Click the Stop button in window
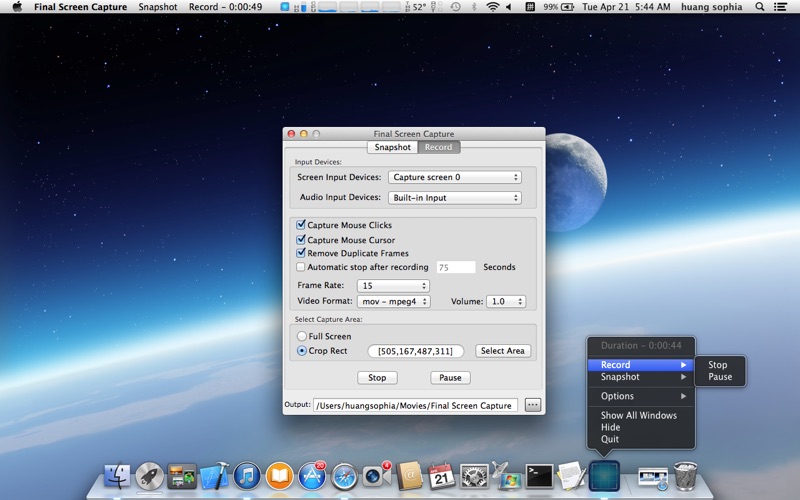 [x=377, y=378]
